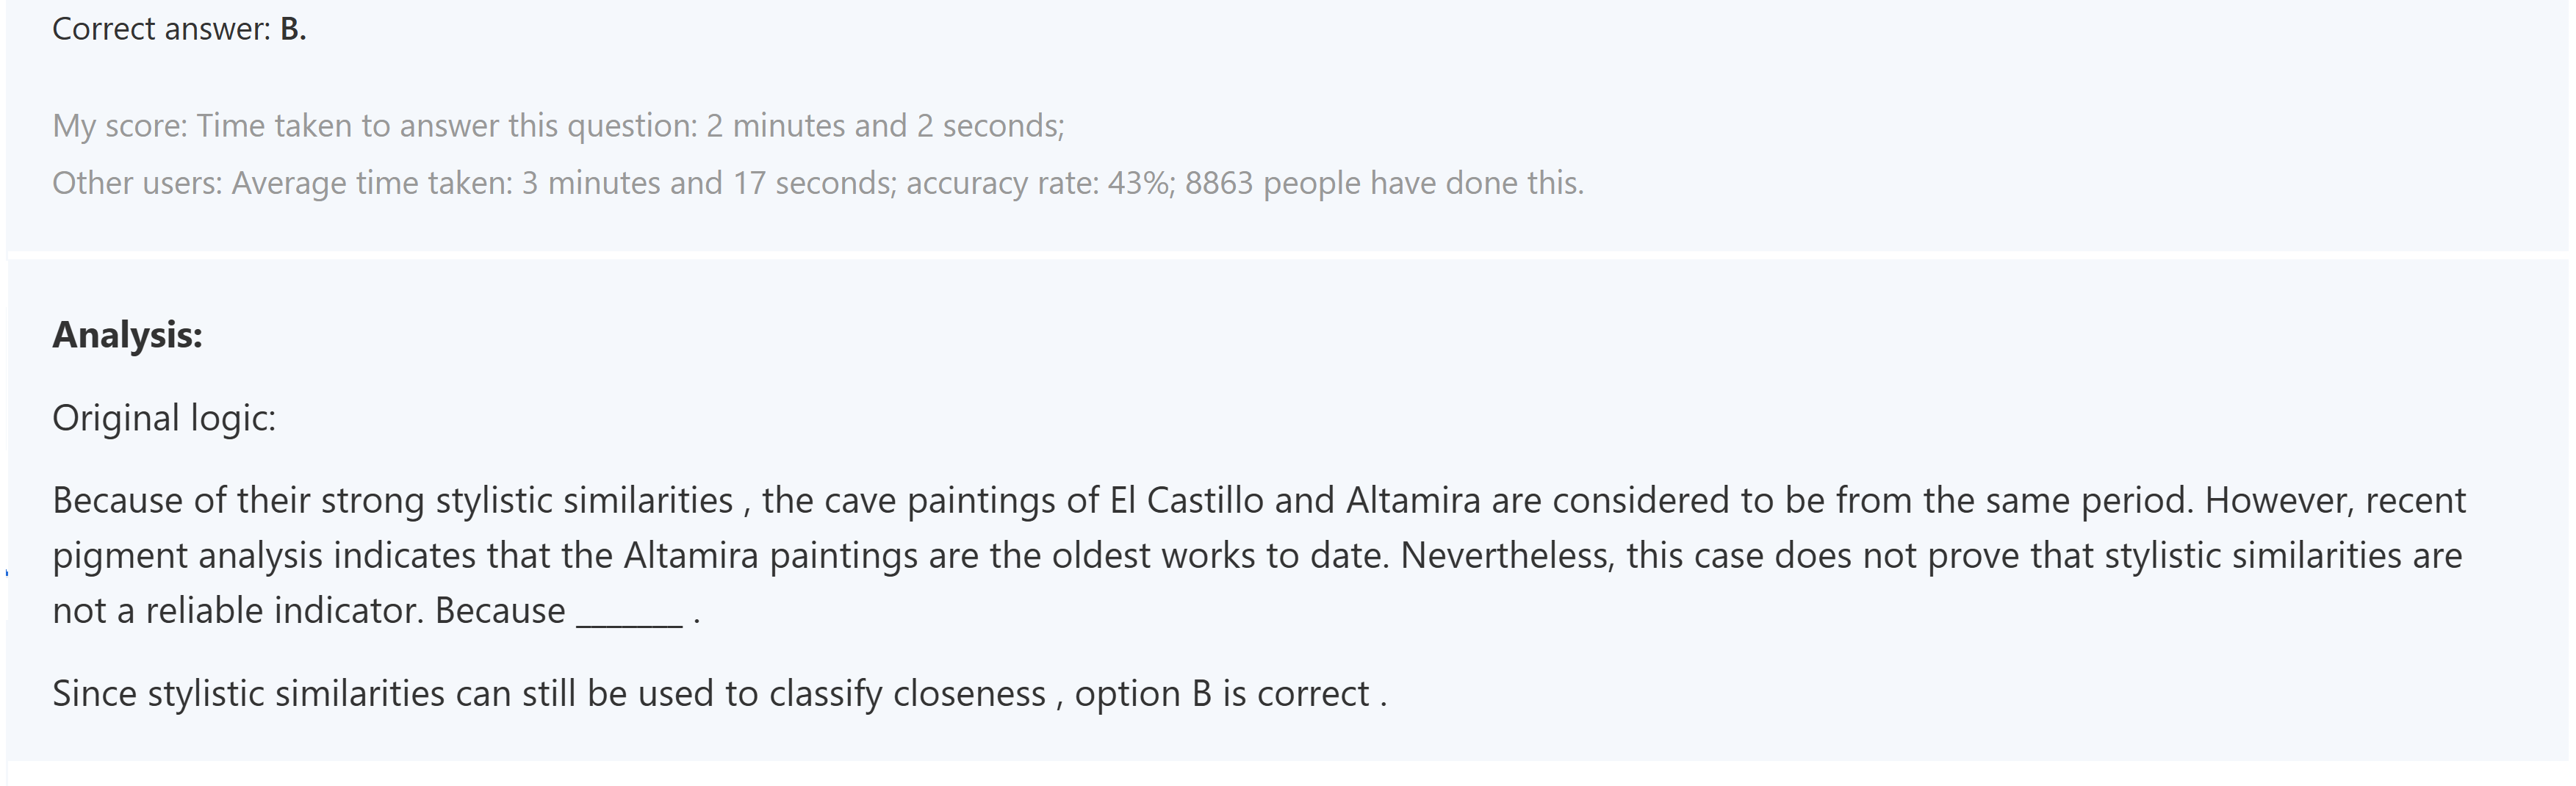Screen dimensions: 2576x786
Task: Click the first 'Altamira' in the paragraph
Action: coord(1412,500)
